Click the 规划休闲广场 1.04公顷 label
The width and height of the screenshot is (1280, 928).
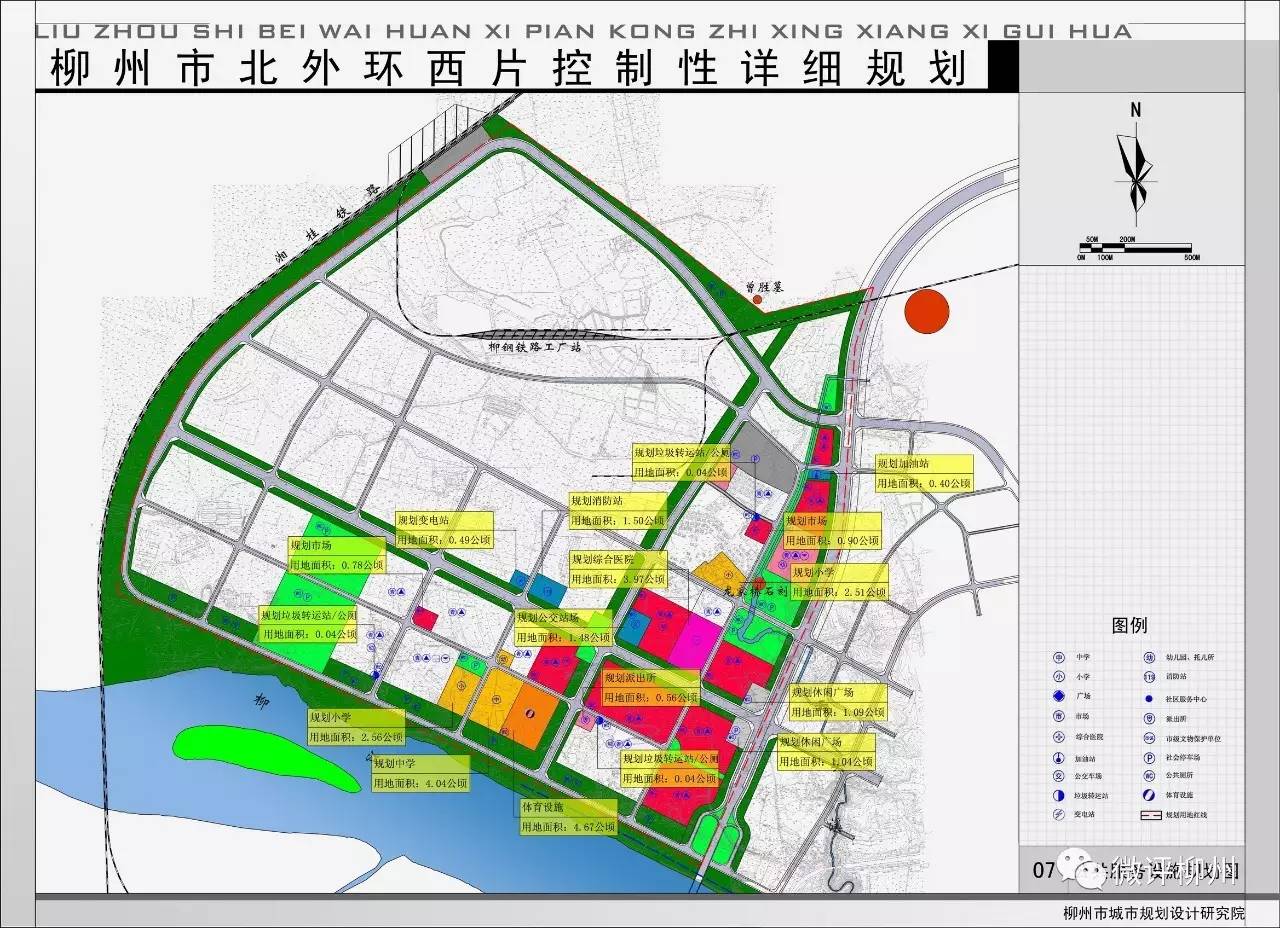[x=826, y=752]
